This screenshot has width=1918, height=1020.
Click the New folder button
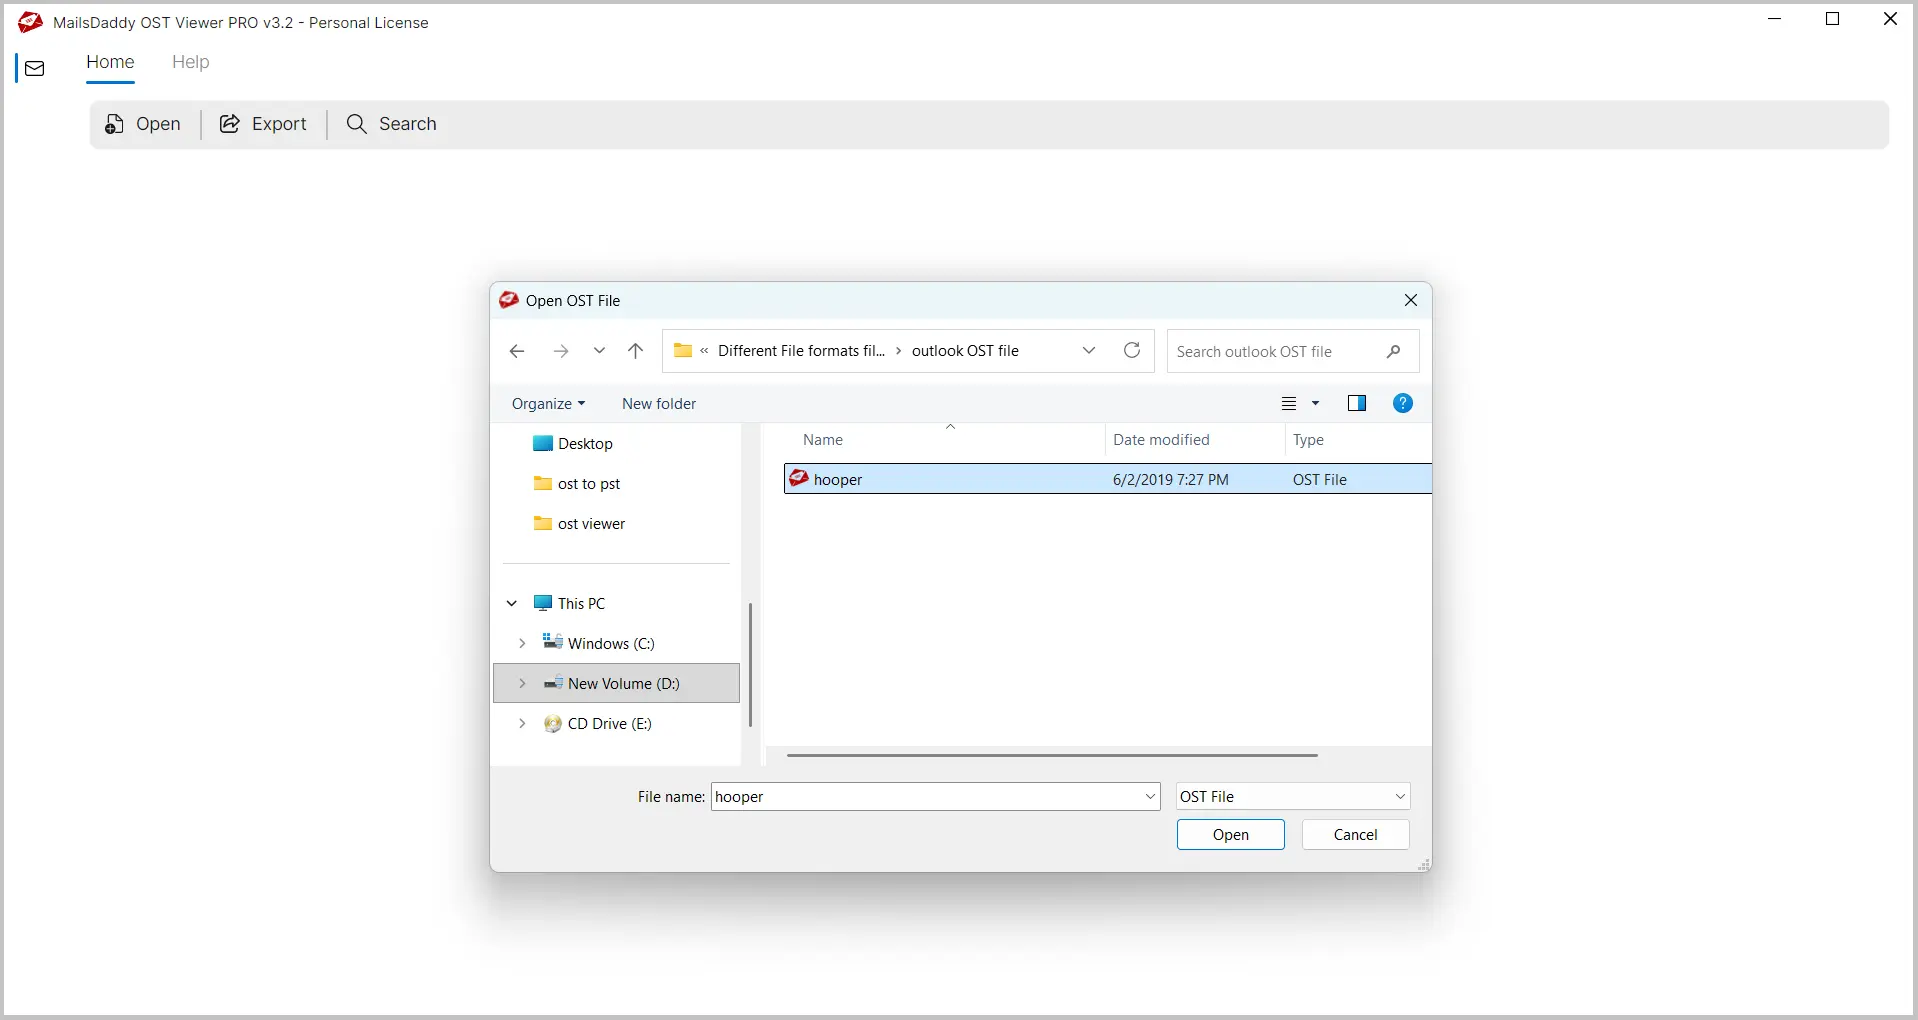[659, 404]
